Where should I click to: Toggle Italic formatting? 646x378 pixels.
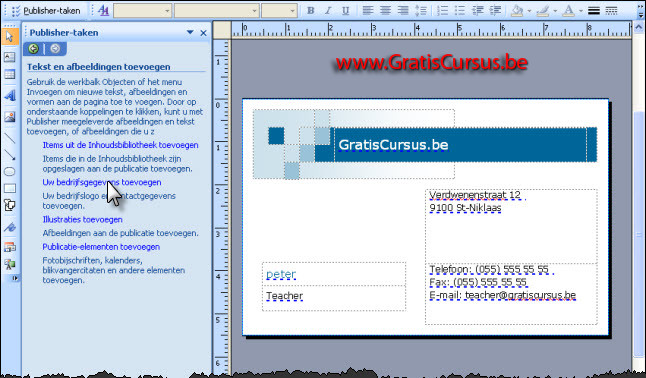click(328, 11)
